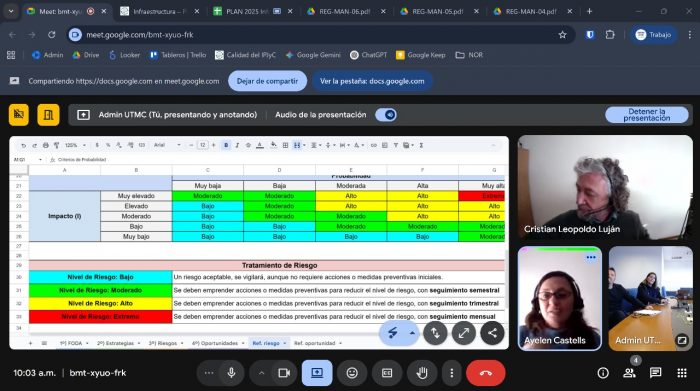Toggle closed captions CC button
700x391 pixels.
click(387, 373)
